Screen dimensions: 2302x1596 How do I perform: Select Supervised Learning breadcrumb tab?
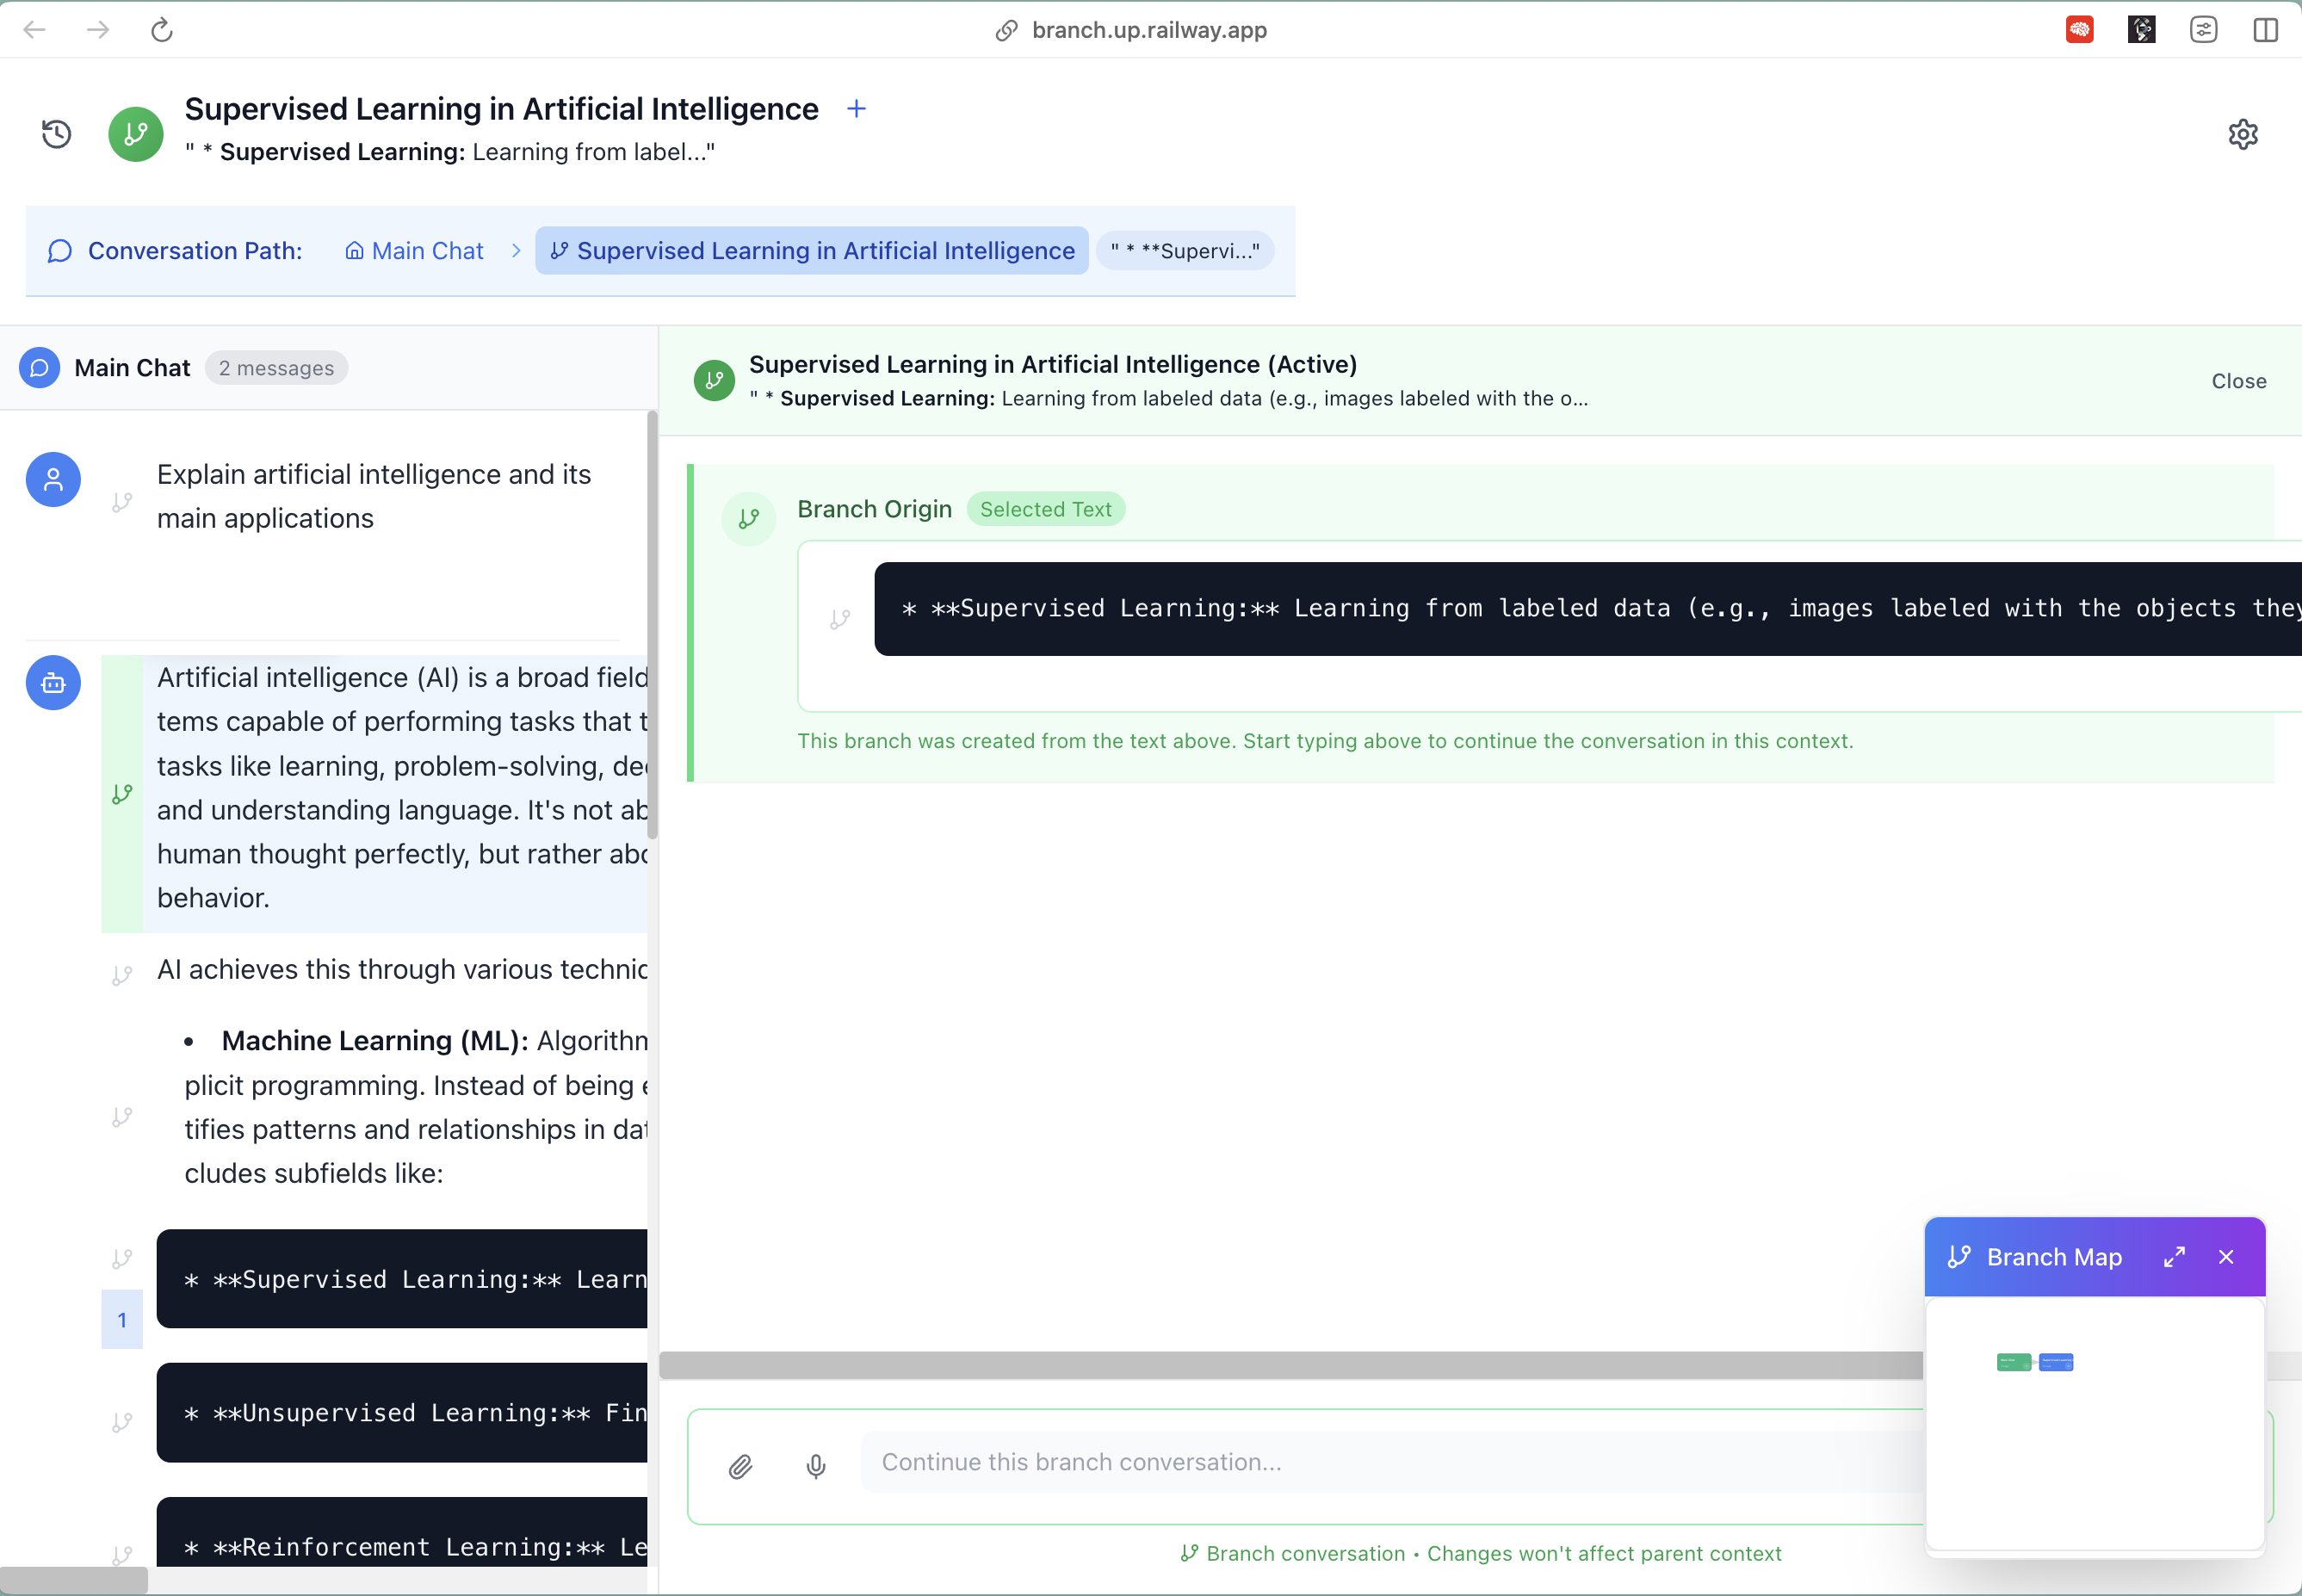pos(812,251)
